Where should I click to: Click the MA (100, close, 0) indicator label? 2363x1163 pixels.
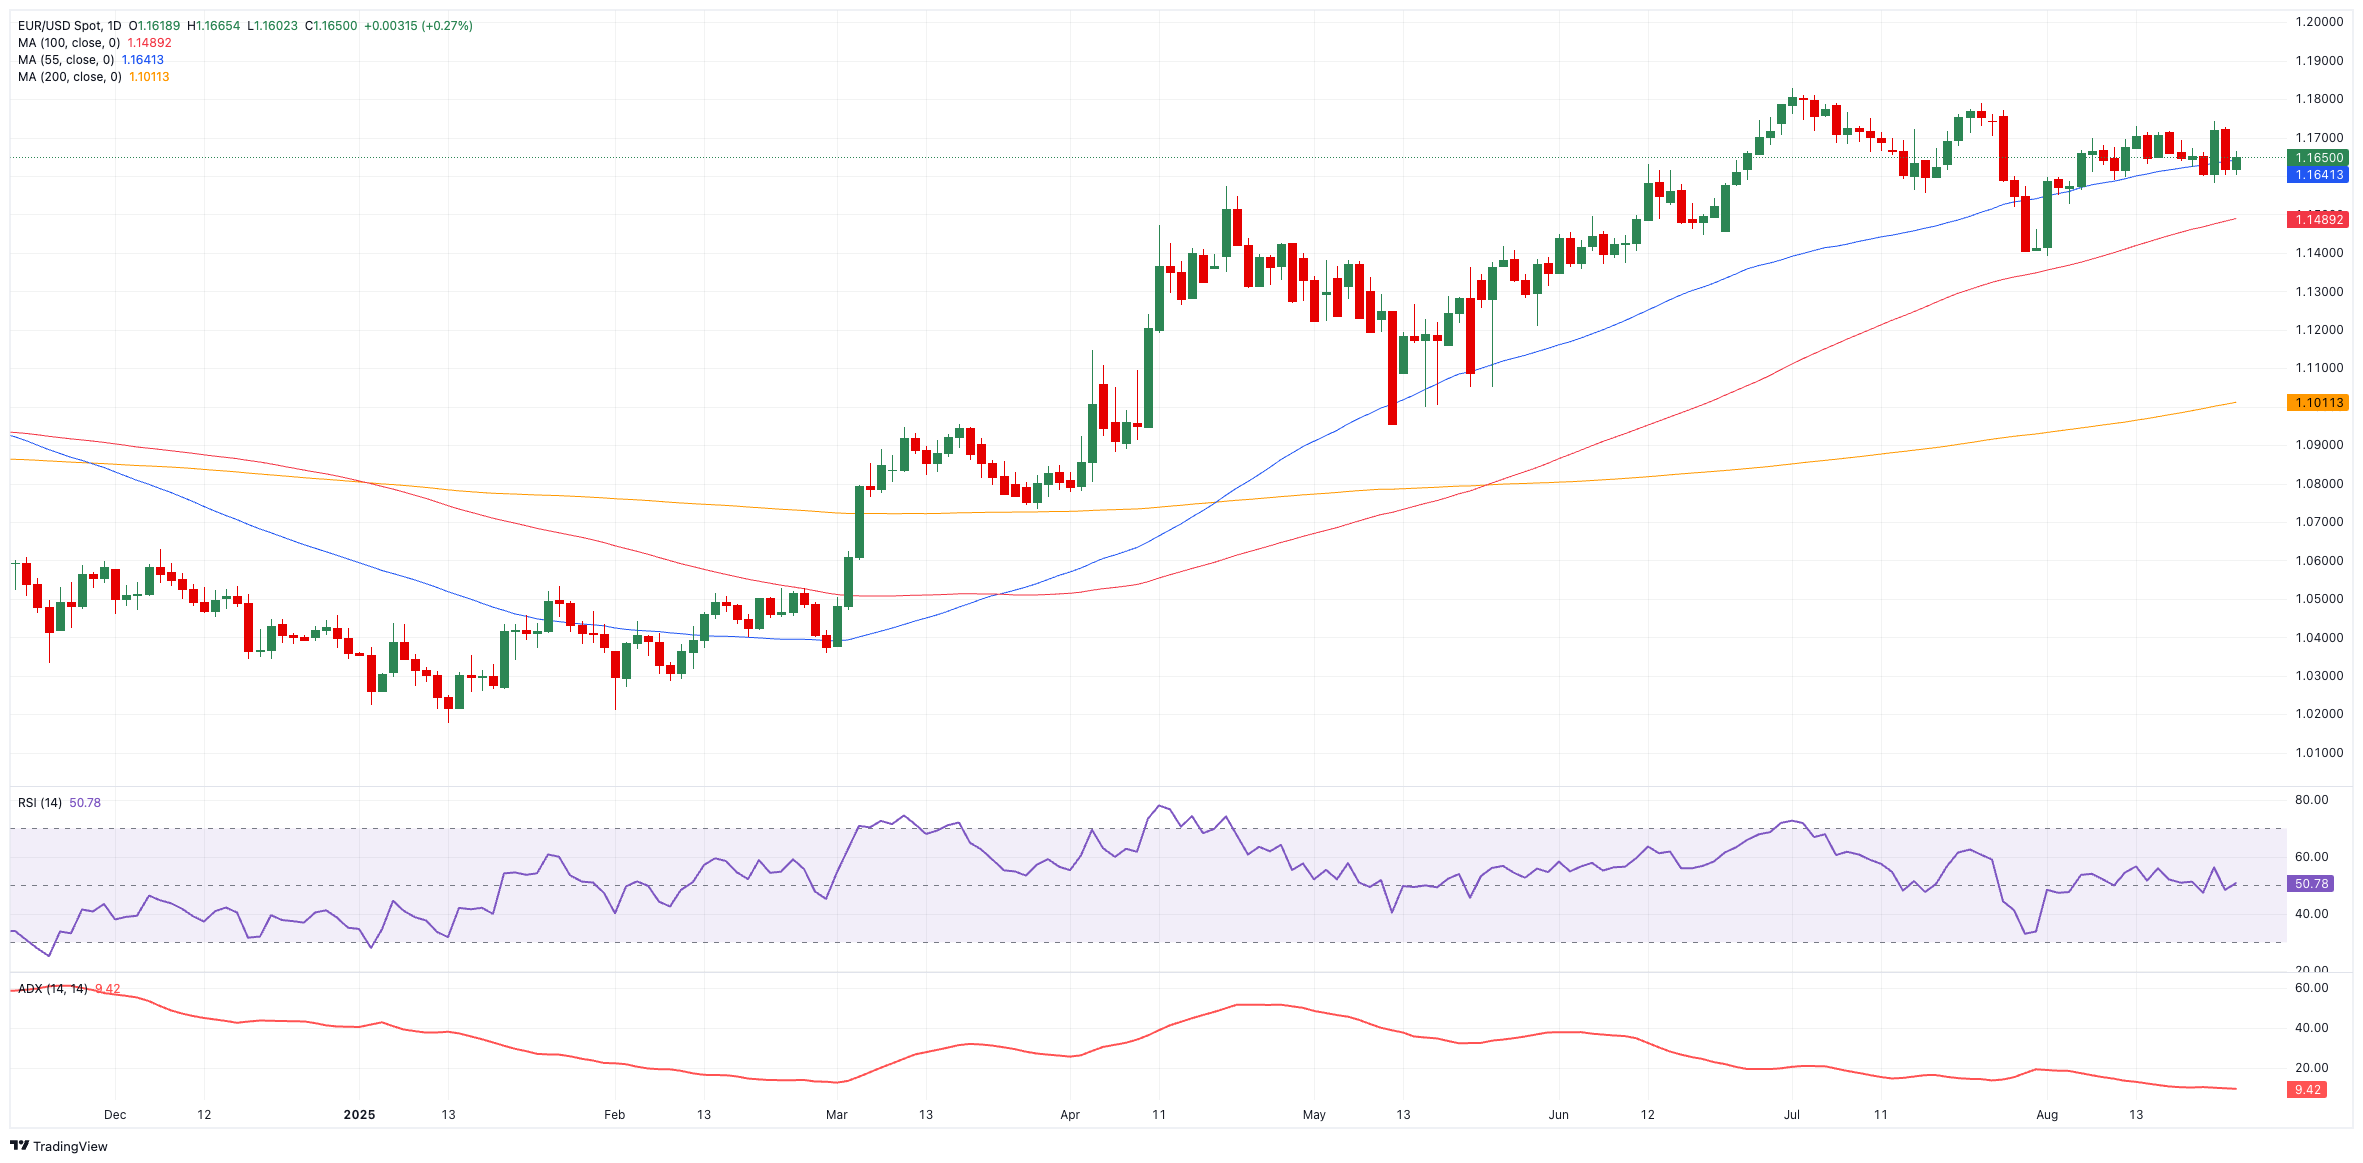click(69, 43)
